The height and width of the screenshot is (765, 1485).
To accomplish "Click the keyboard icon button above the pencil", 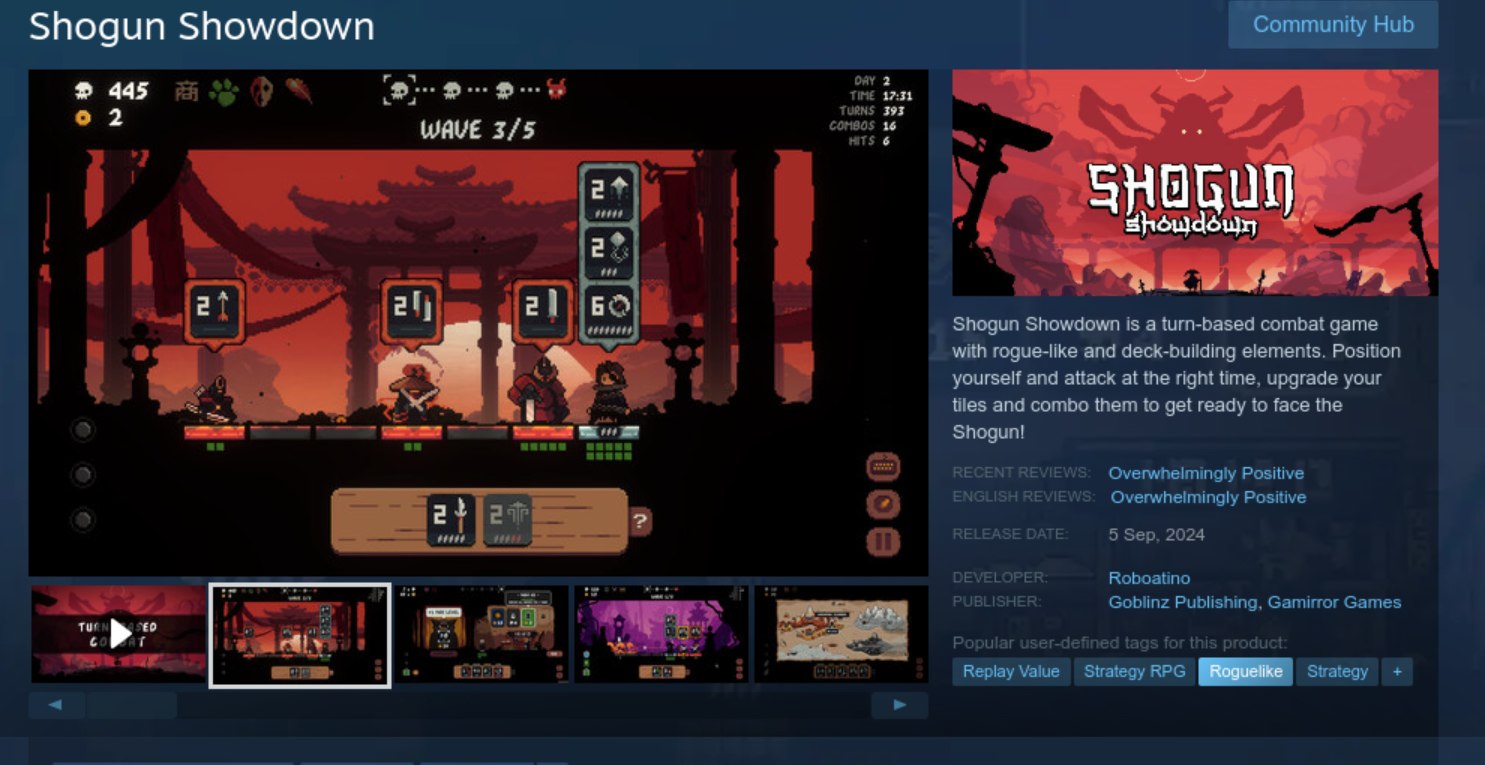I will point(883,466).
